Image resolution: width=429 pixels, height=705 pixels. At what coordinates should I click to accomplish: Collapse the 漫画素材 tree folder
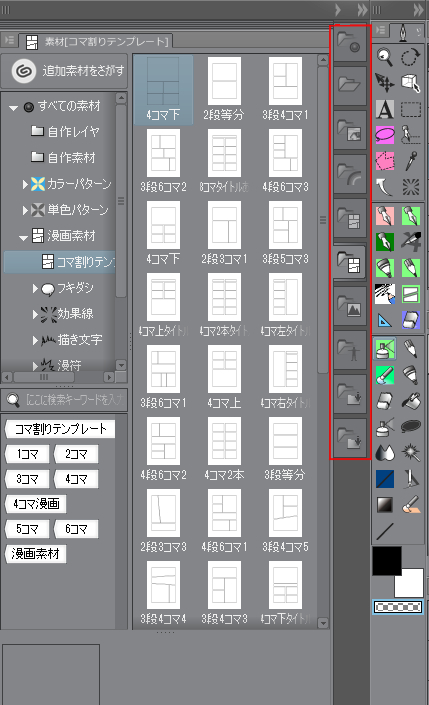tap(23, 237)
